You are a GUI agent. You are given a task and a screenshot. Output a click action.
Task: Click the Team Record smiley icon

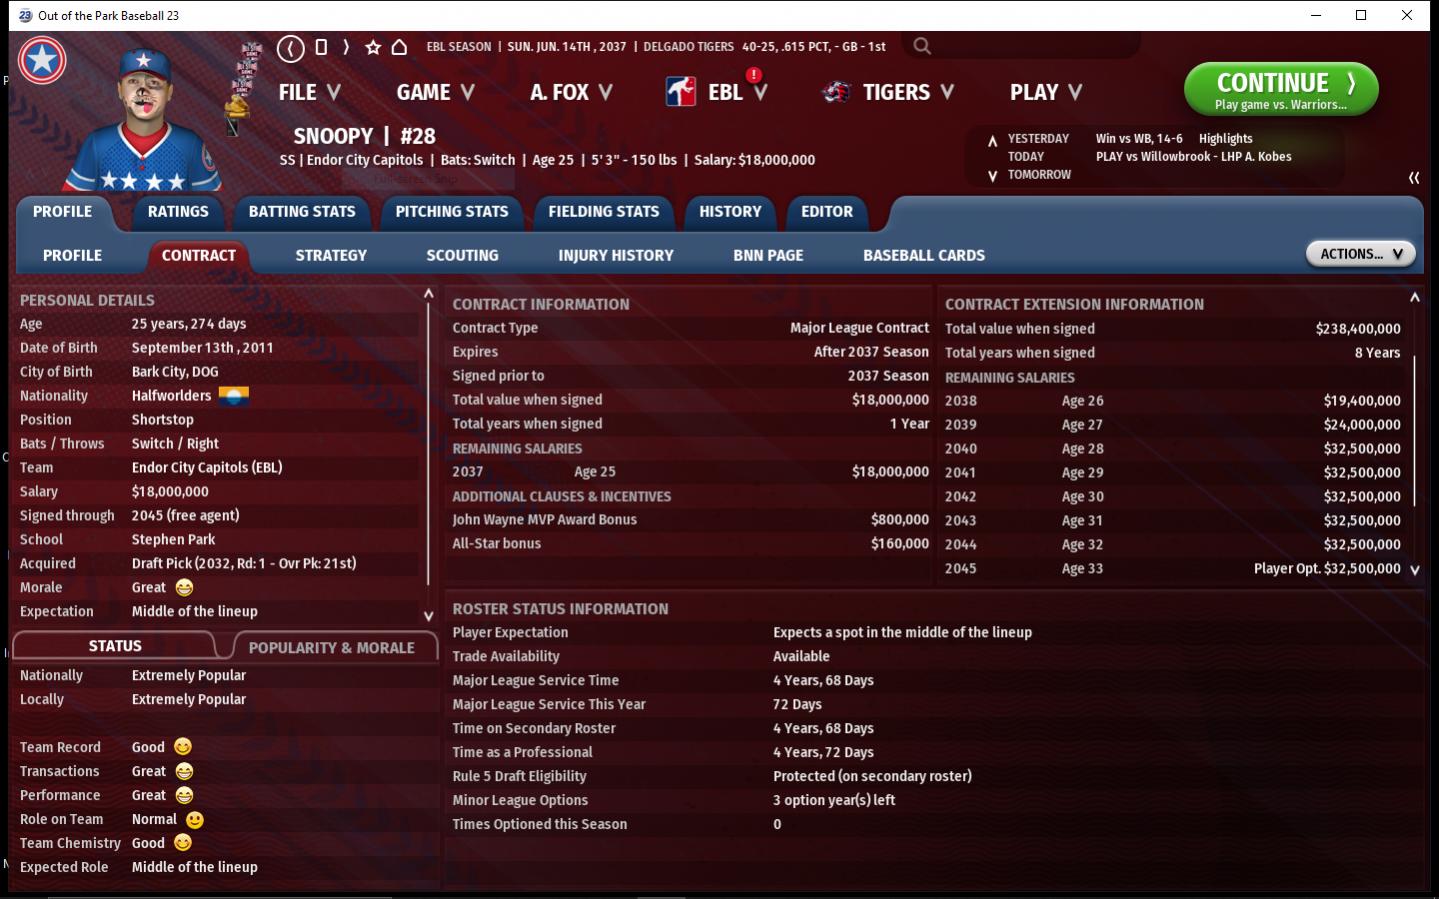(183, 747)
